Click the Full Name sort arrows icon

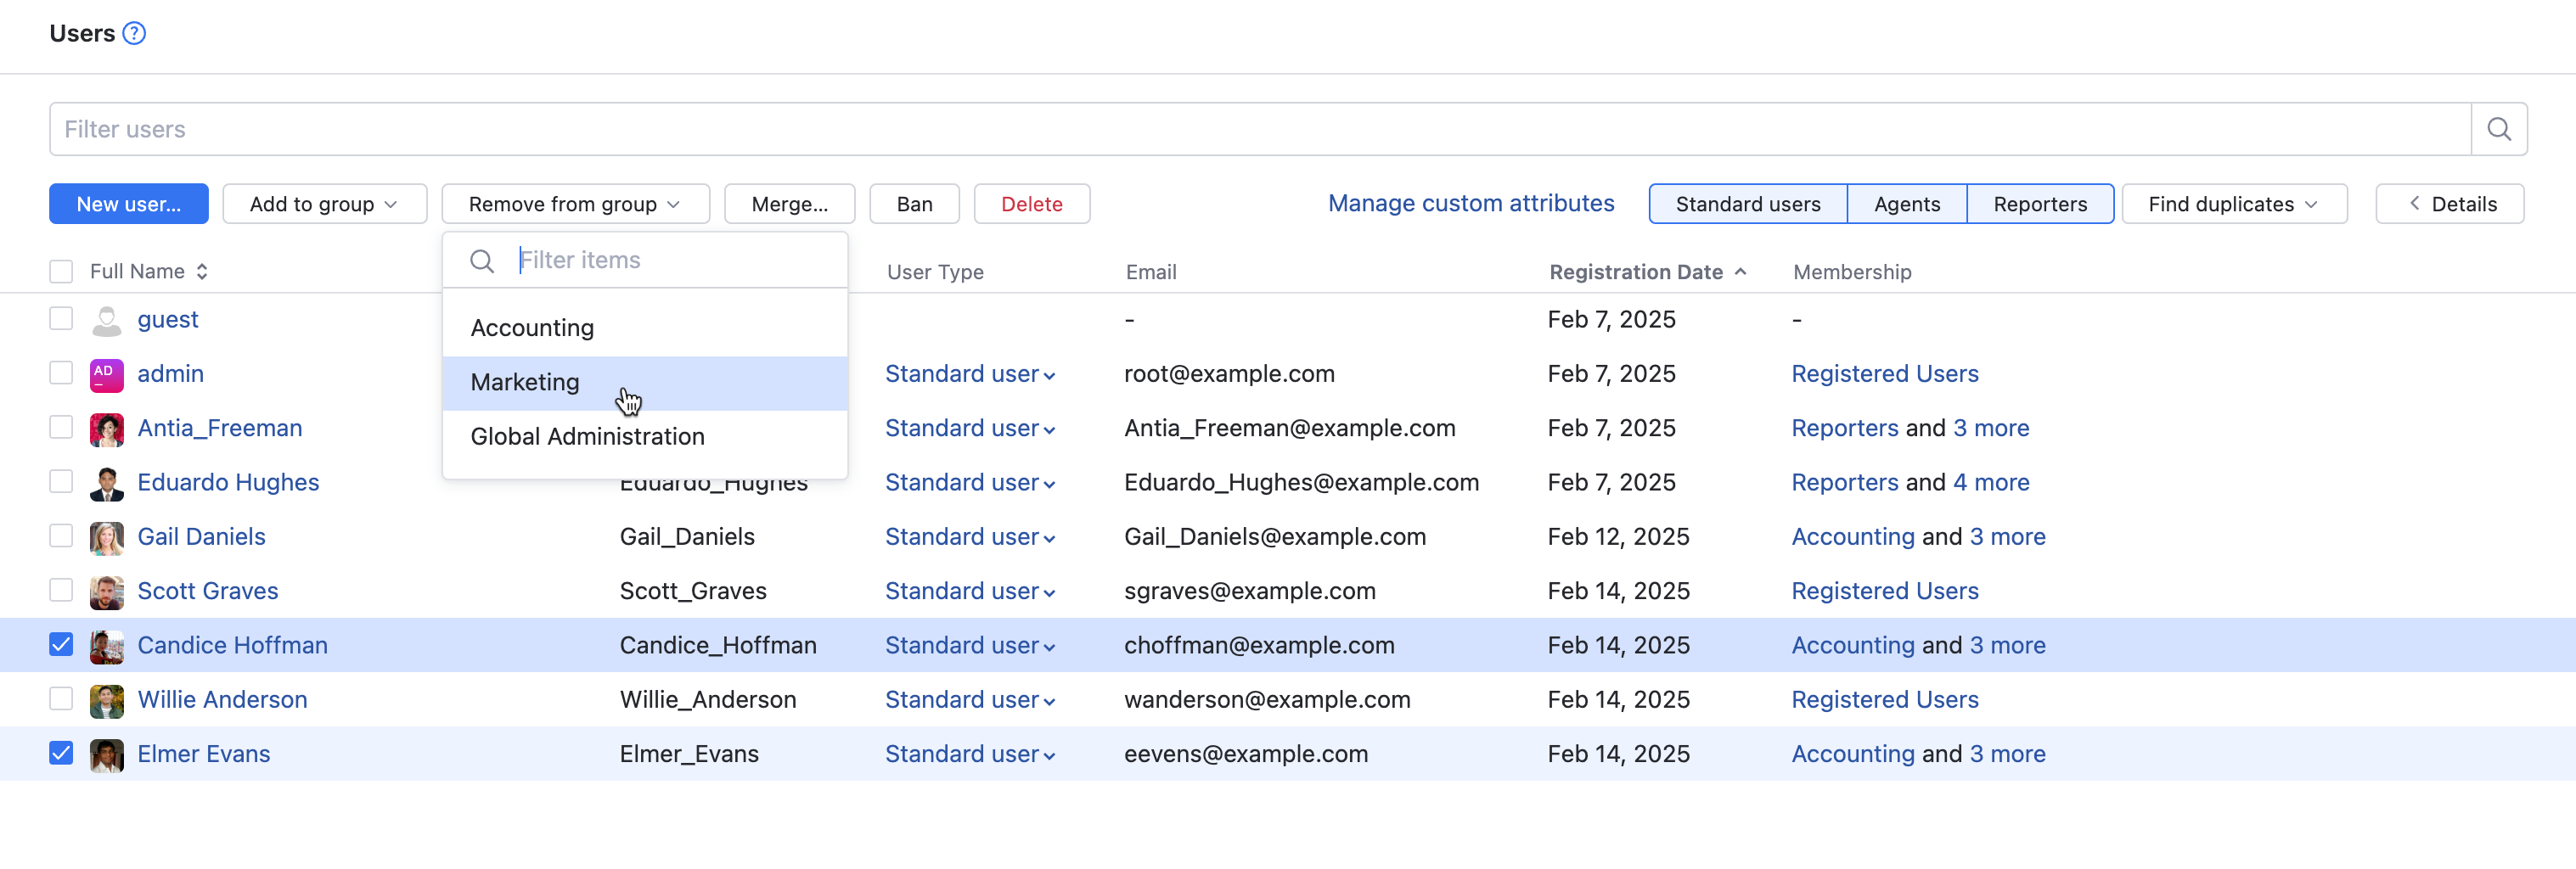(x=202, y=272)
